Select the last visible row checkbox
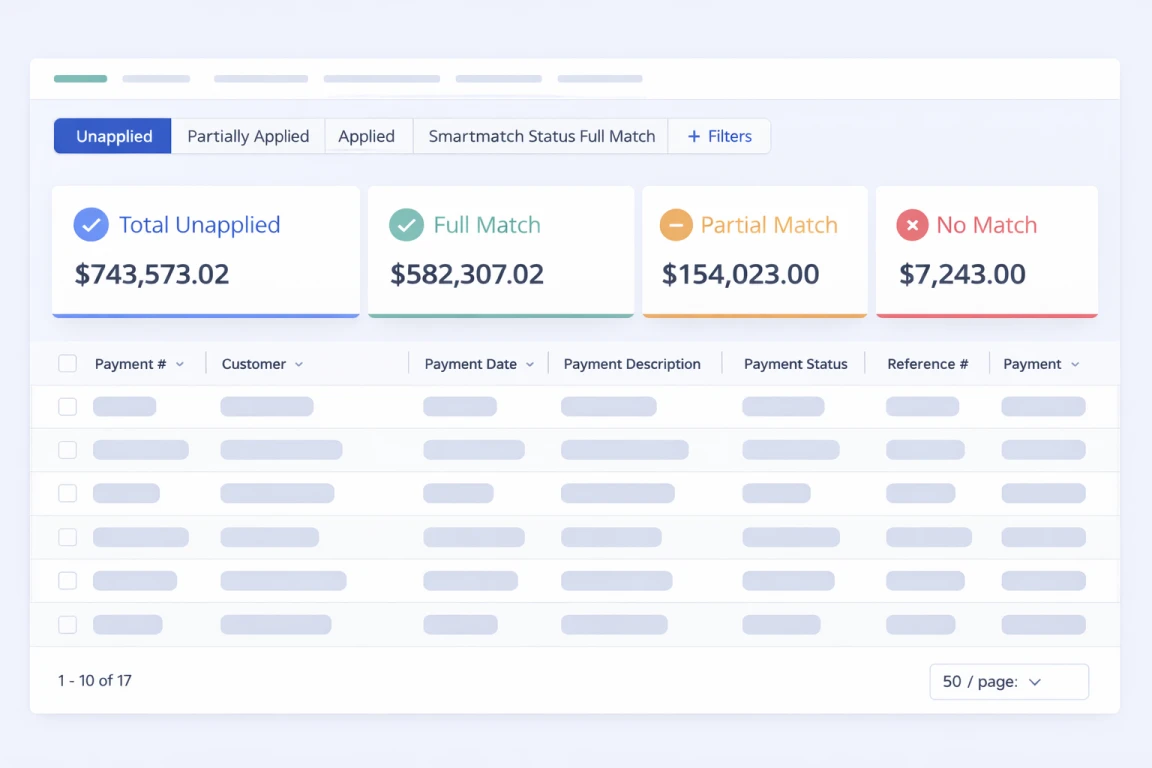 coord(67,625)
